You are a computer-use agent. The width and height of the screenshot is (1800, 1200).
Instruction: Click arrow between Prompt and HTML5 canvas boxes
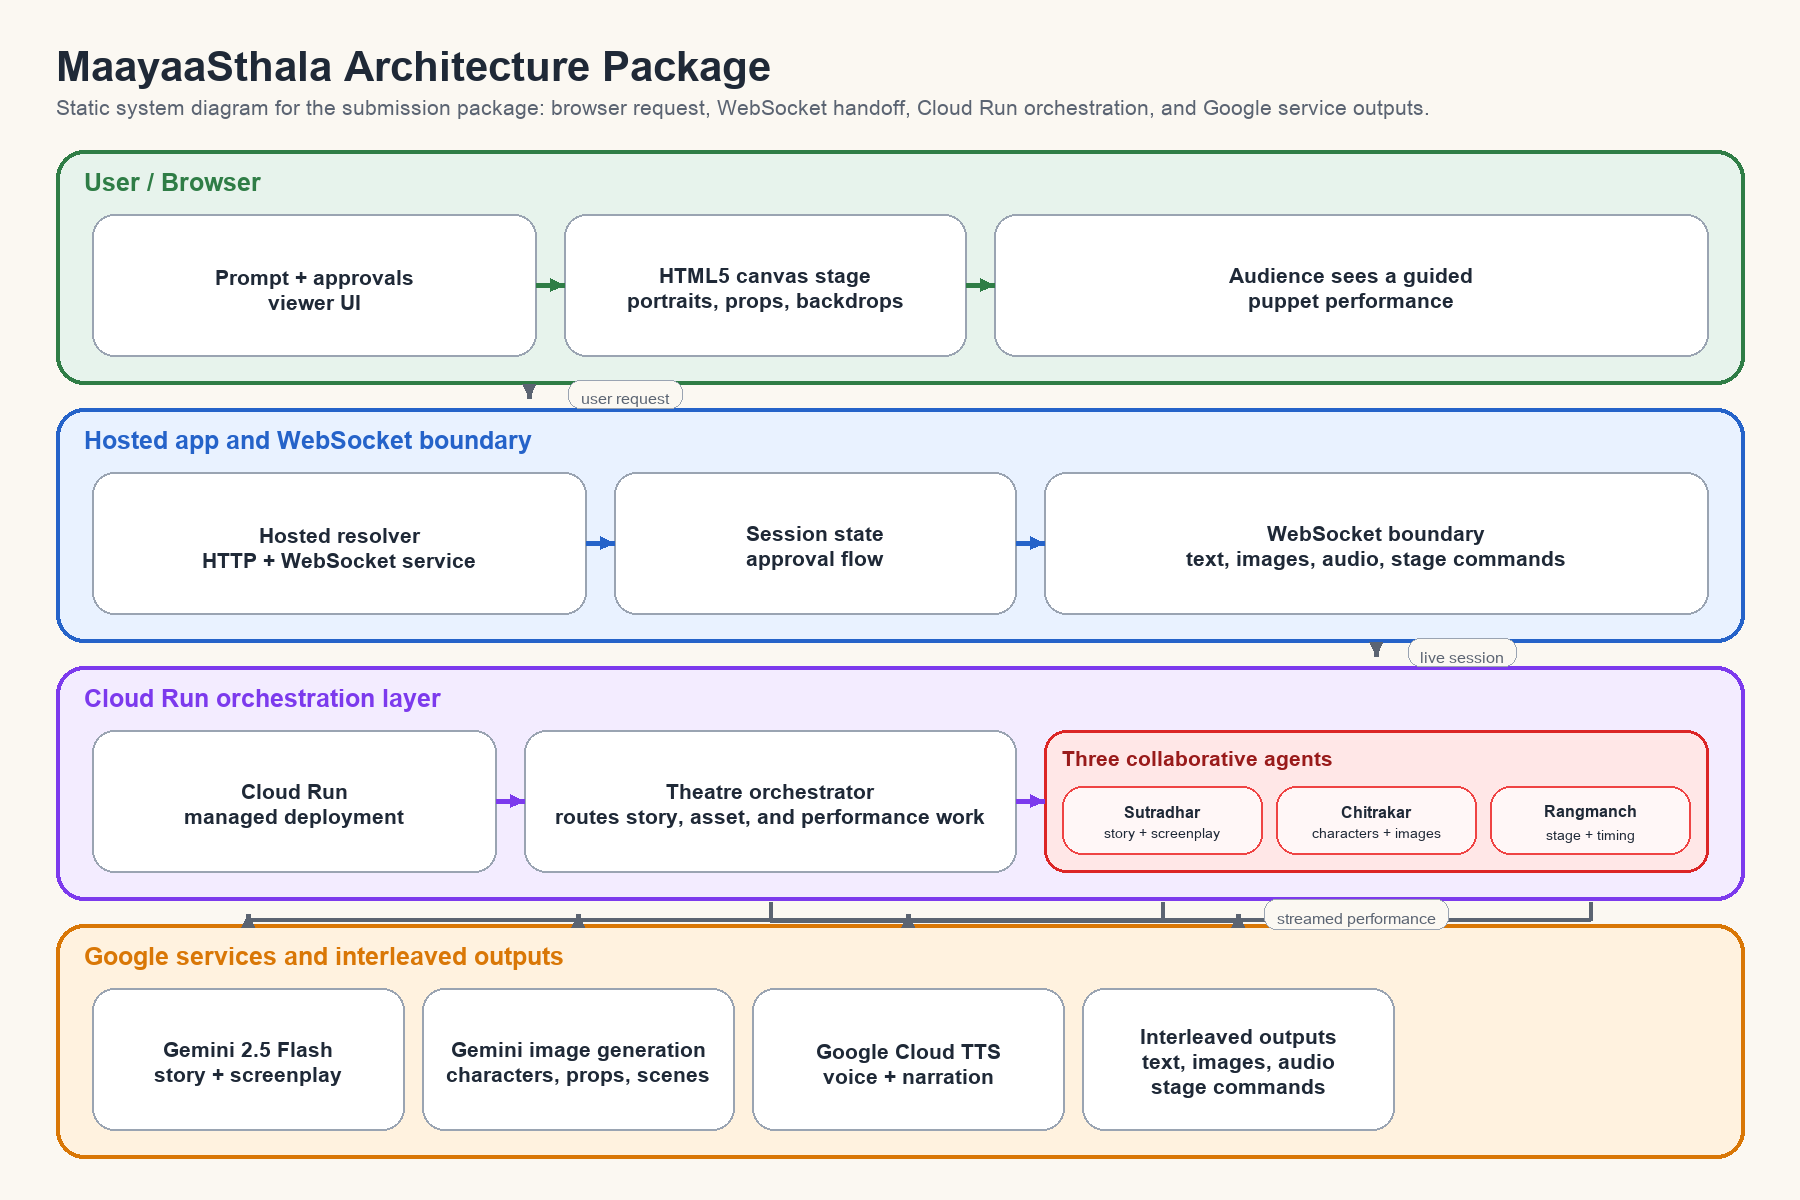pyautogui.click(x=550, y=285)
